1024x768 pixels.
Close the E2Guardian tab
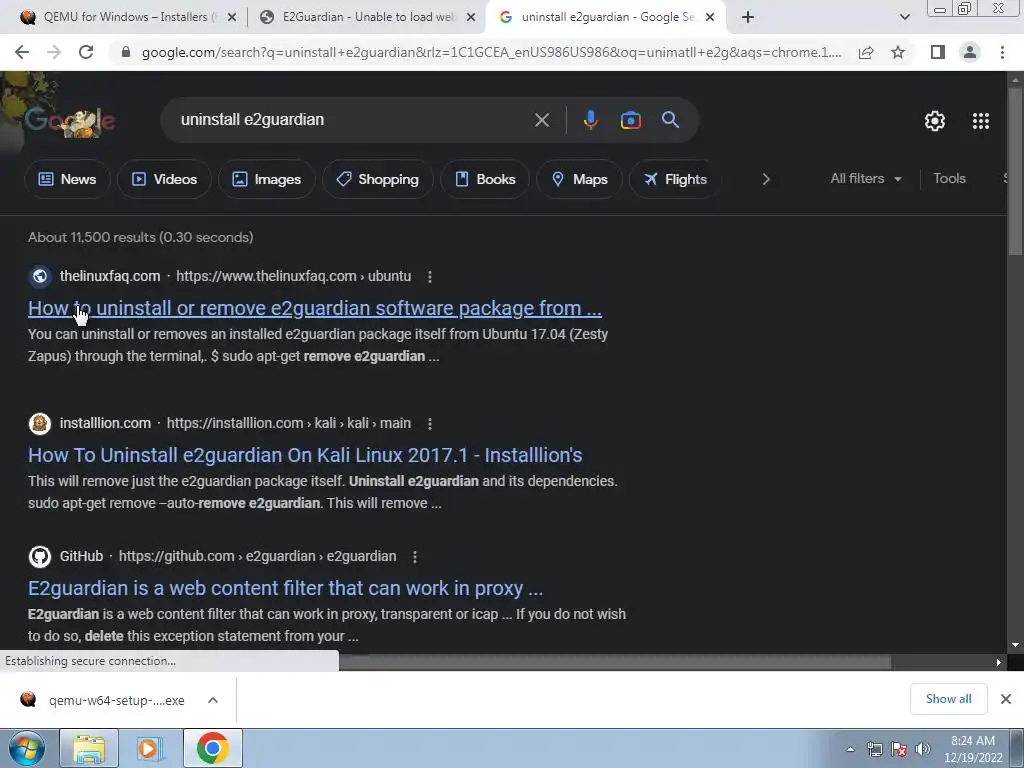[470, 18]
